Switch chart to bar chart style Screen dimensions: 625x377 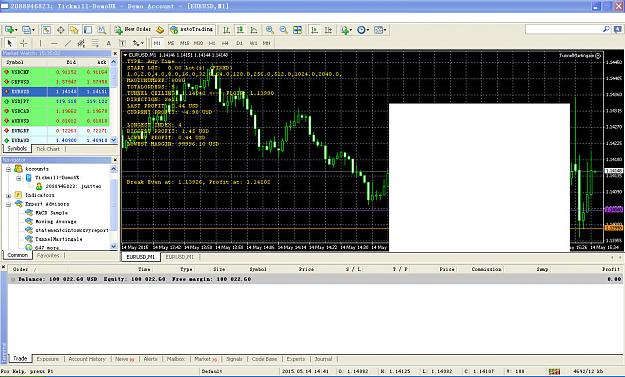226,30
